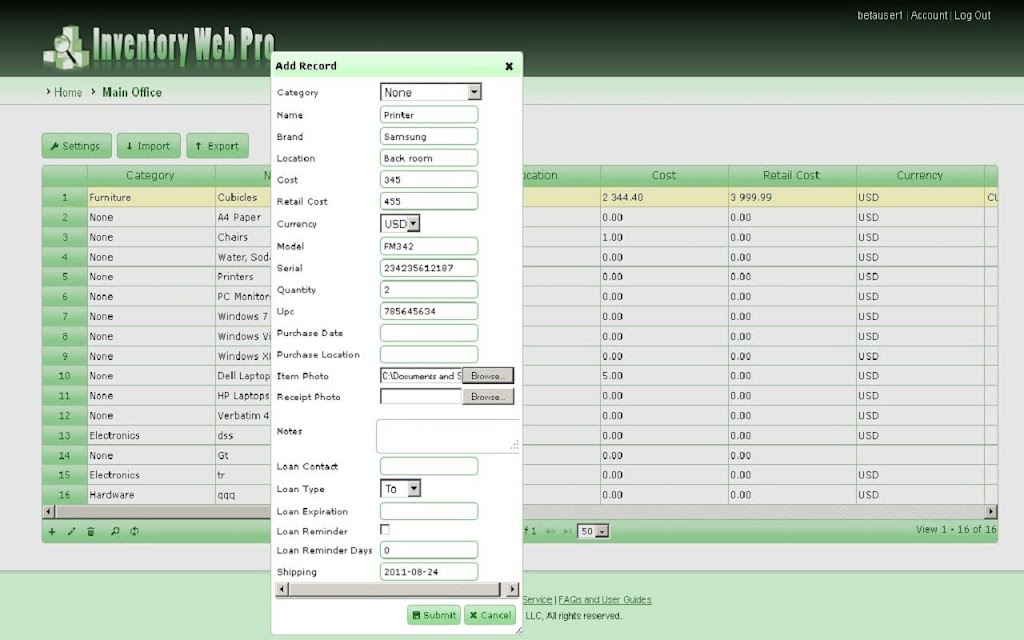This screenshot has width=1024, height=640.
Task: Open the rows-per-page dropdown showing 50
Action: [593, 532]
